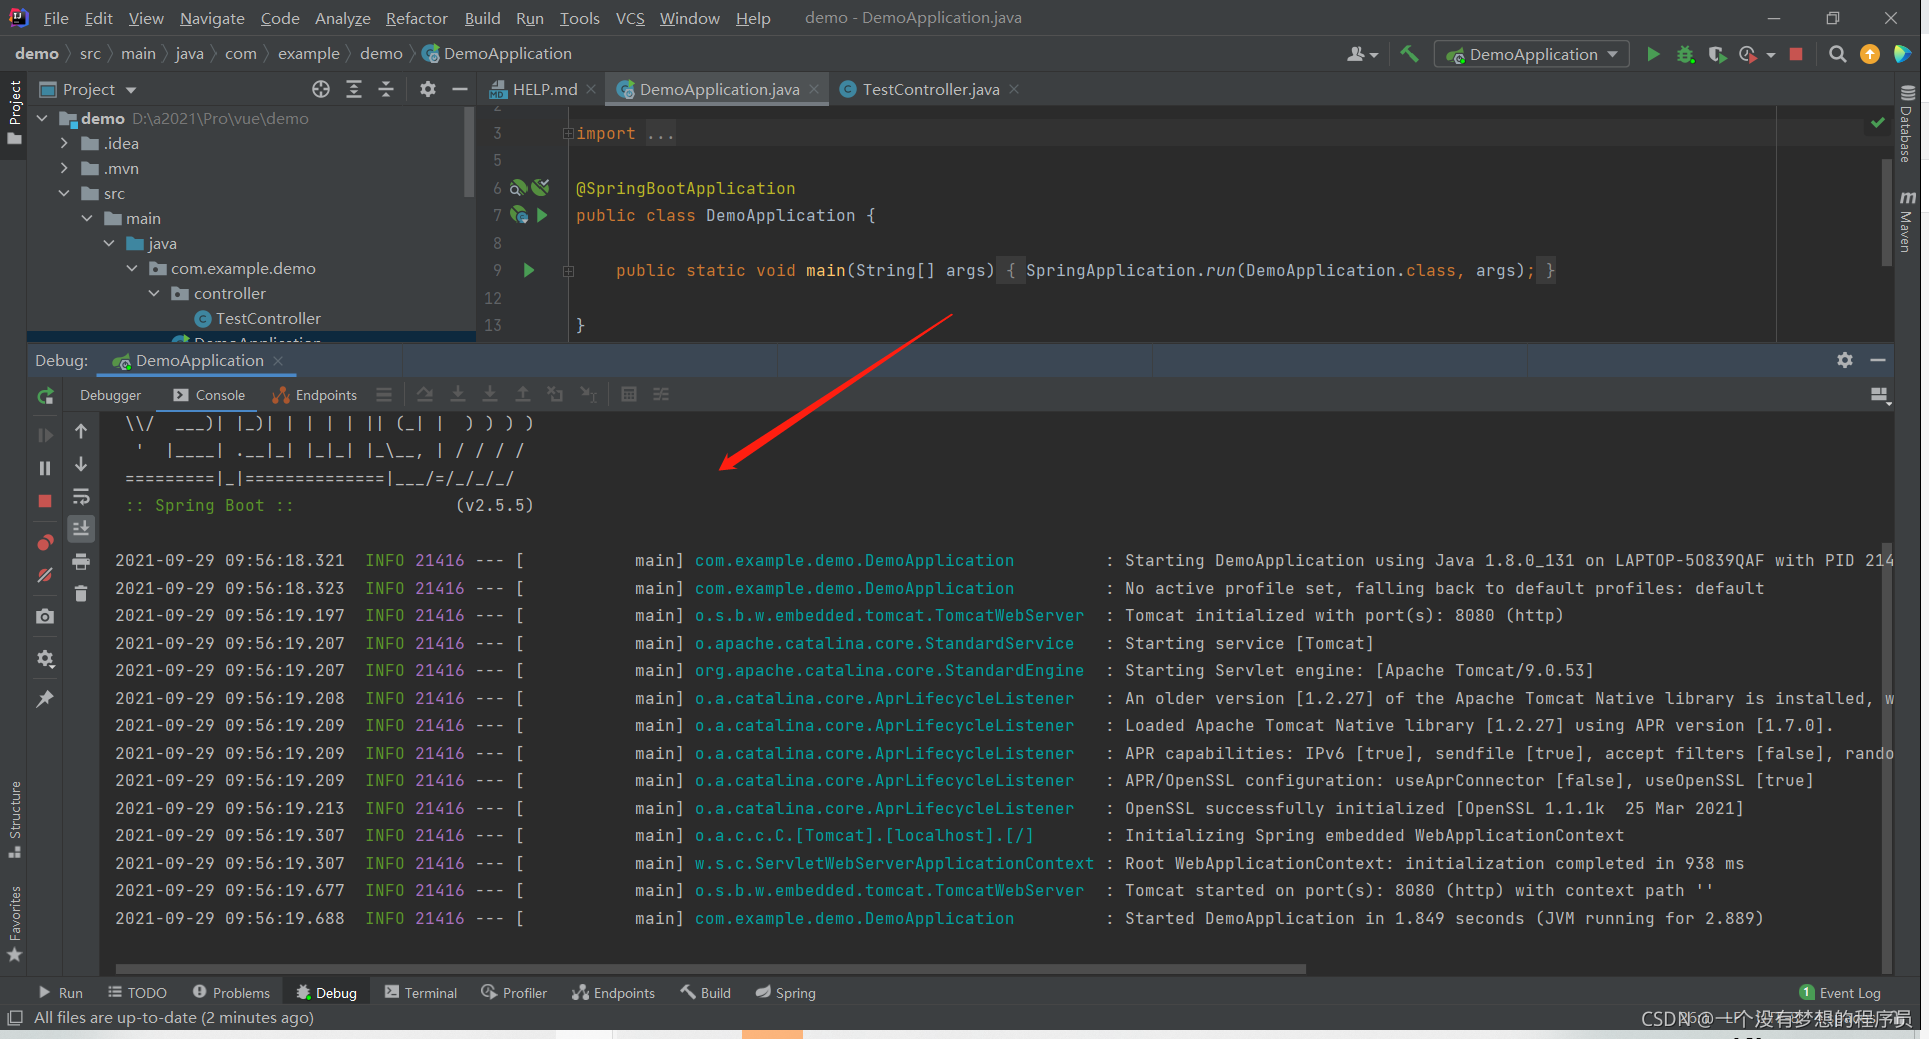The image size is (1929, 1039).
Task: Open debugger settings gear in left sidebar
Action: click(x=45, y=659)
